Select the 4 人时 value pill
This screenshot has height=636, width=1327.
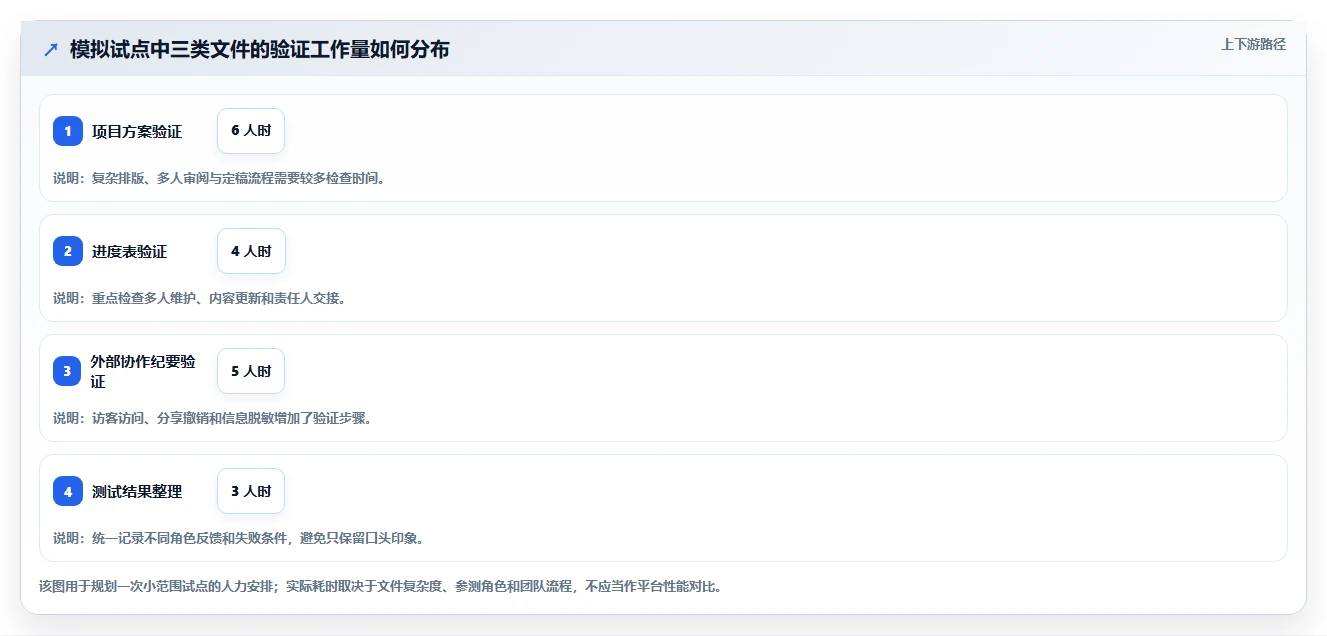click(x=251, y=251)
